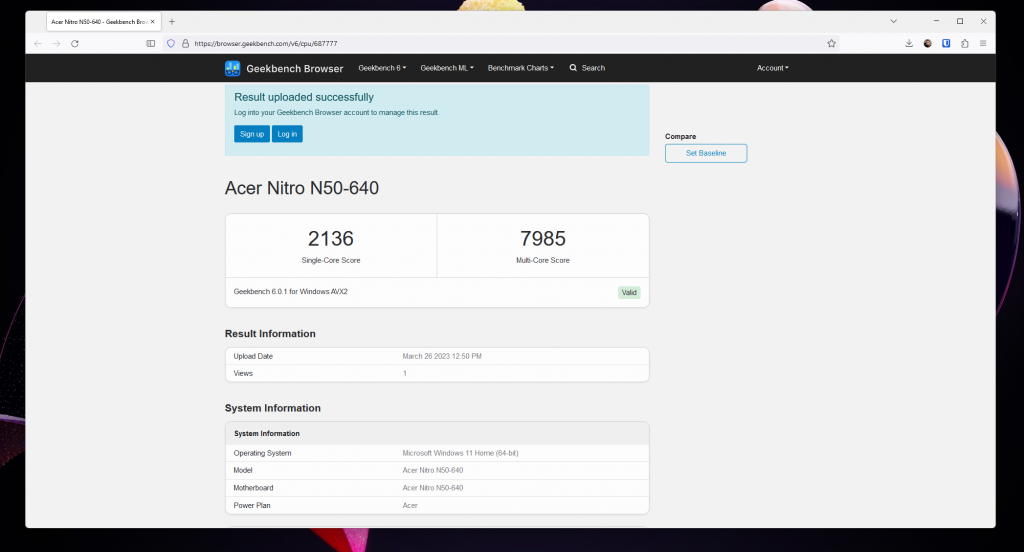The image size is (1024, 552).
Task: Reload the Geekbench result page
Action: (x=75, y=44)
